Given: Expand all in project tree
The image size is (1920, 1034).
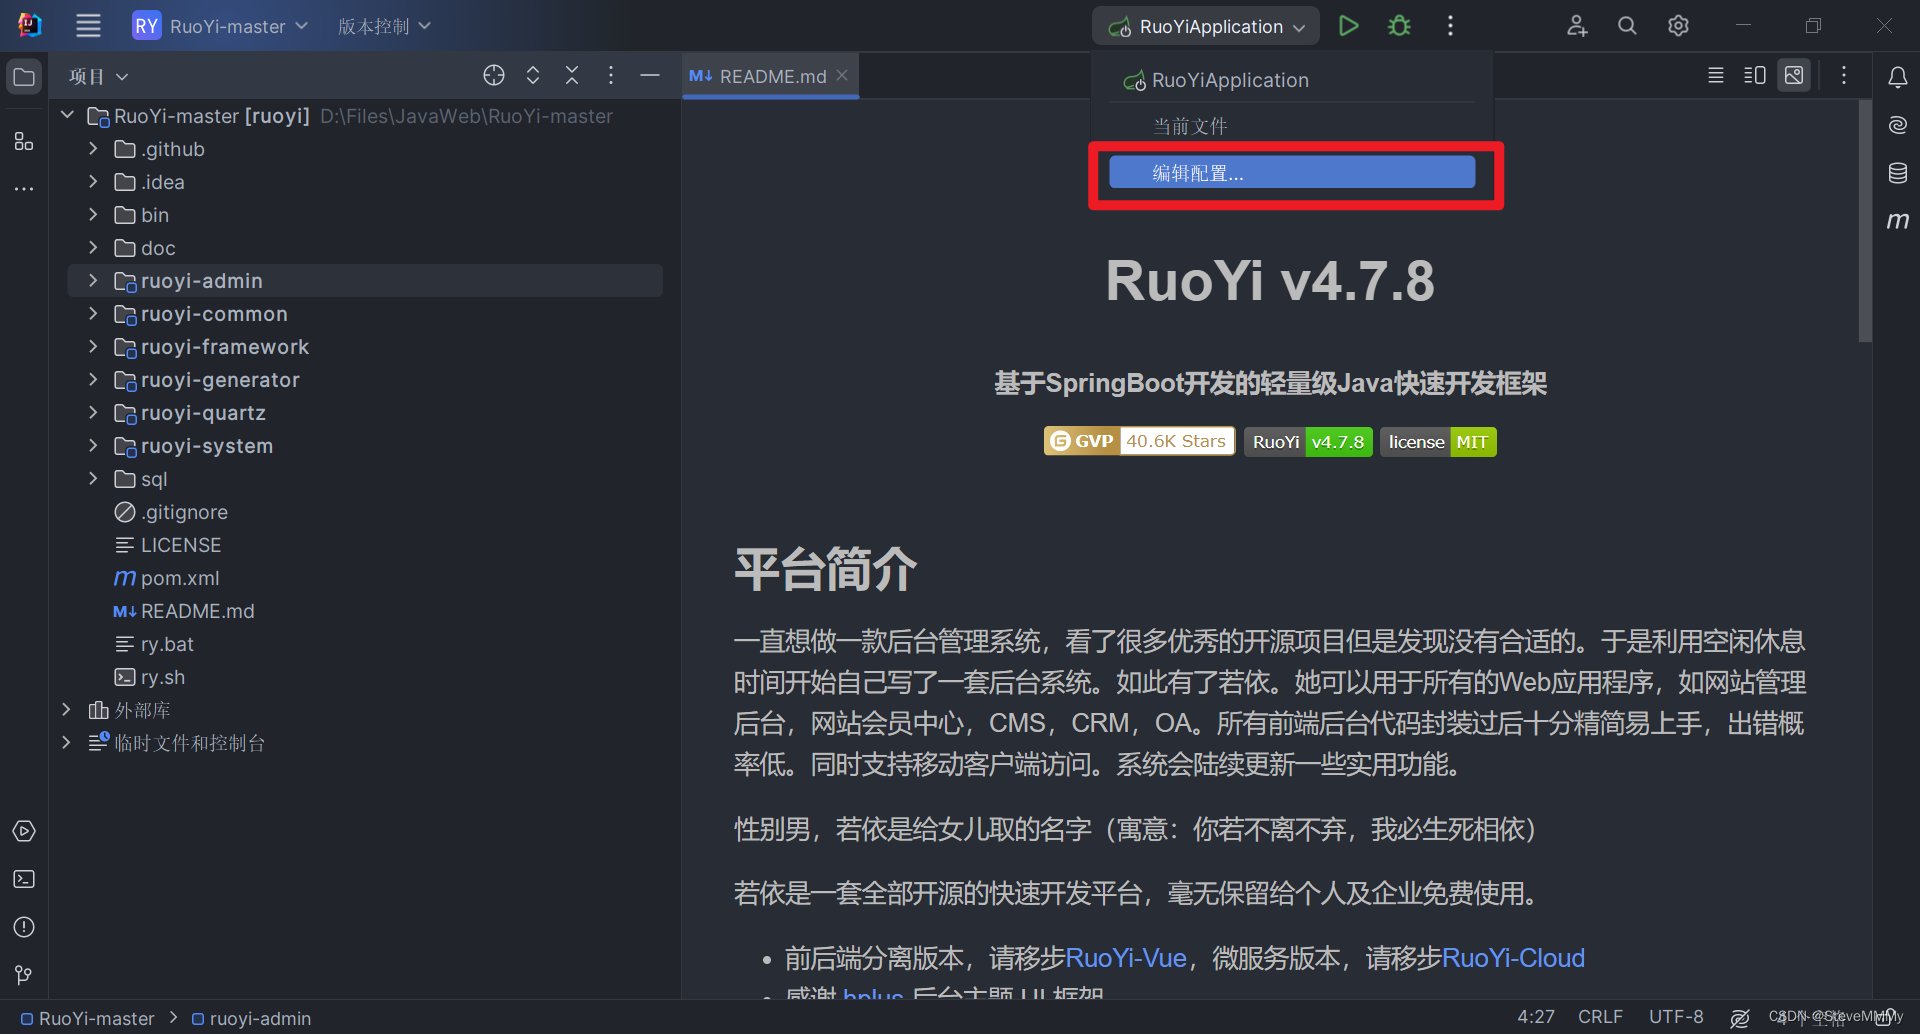Looking at the screenshot, I should (x=533, y=75).
